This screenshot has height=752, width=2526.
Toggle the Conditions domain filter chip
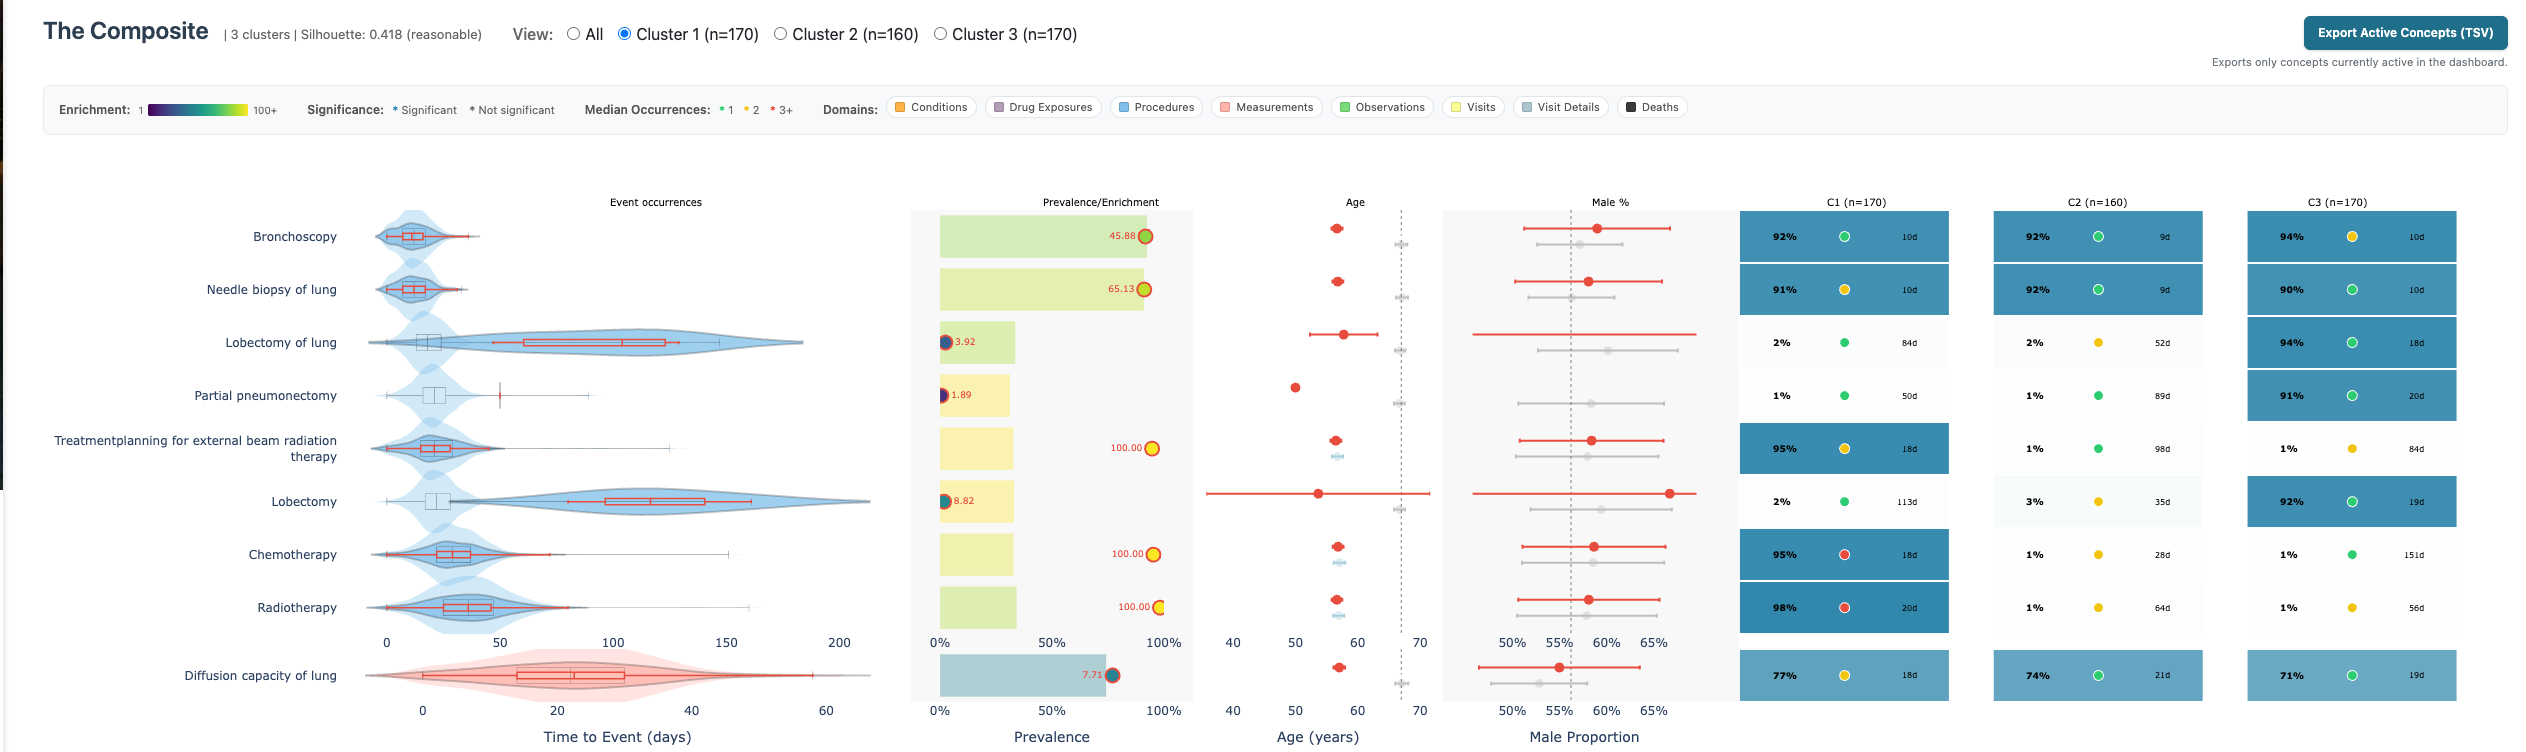click(x=930, y=107)
